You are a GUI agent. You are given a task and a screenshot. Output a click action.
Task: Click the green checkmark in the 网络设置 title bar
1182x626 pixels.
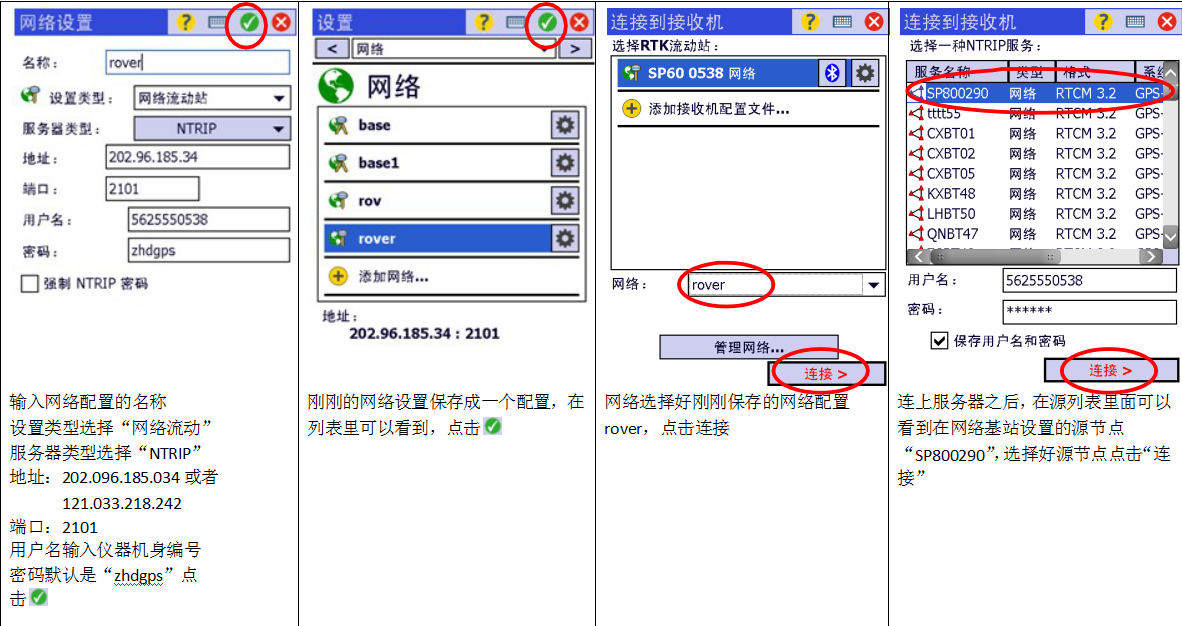(249, 23)
